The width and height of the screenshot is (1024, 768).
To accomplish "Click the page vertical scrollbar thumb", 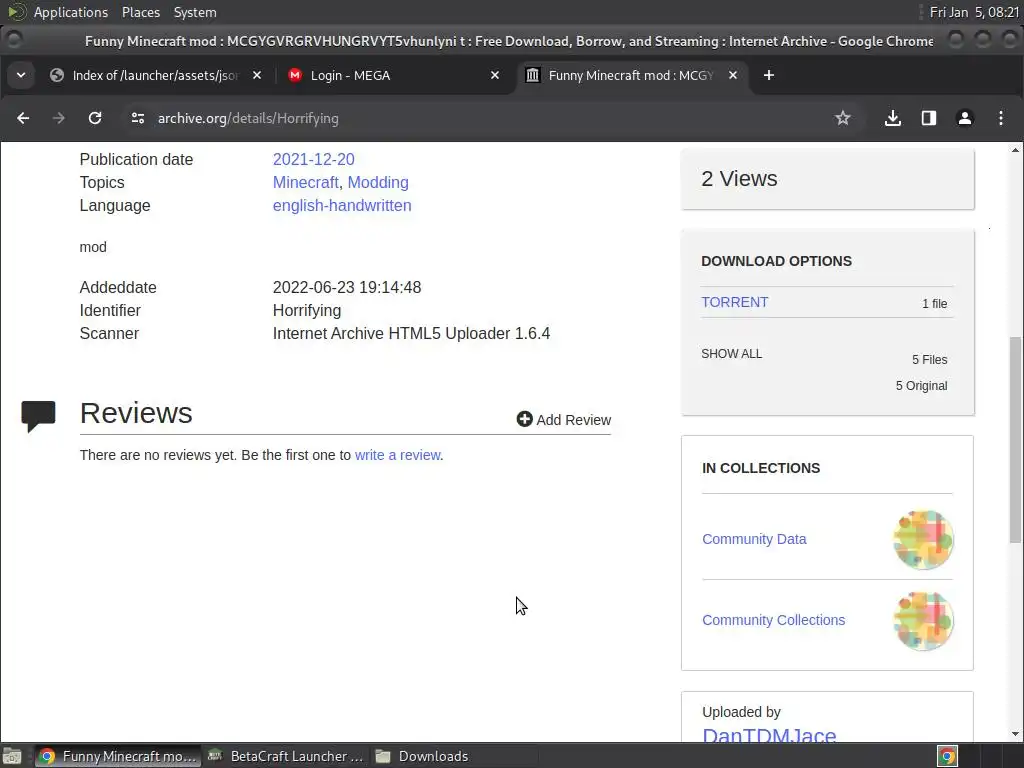I will [1016, 440].
